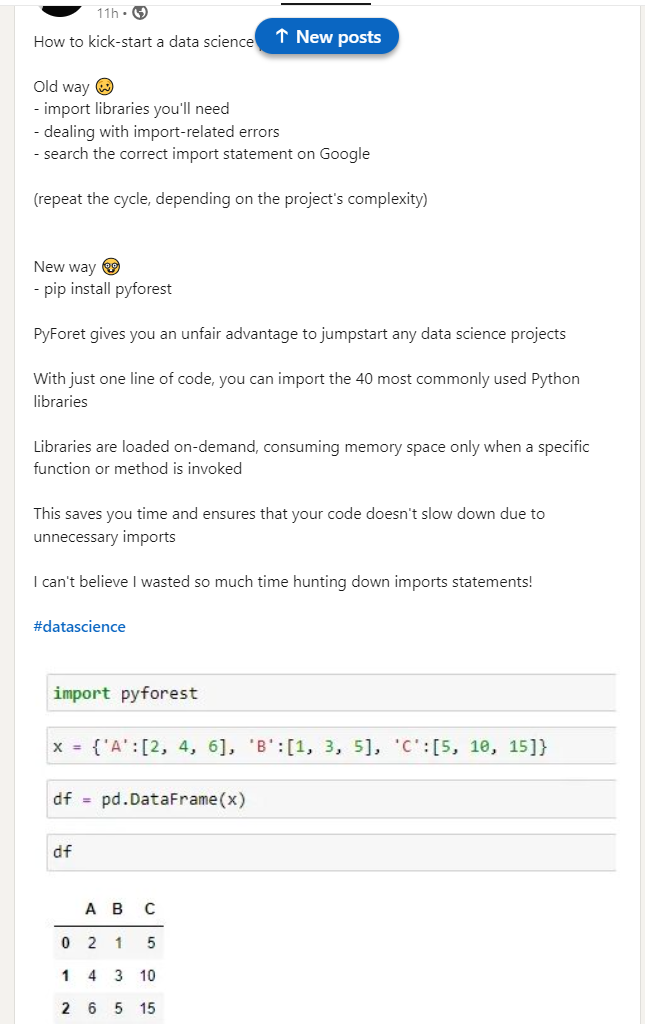Viewport: 645px width, 1024px height.
Task: Click the sad emoji after Old way
Action: point(104,86)
